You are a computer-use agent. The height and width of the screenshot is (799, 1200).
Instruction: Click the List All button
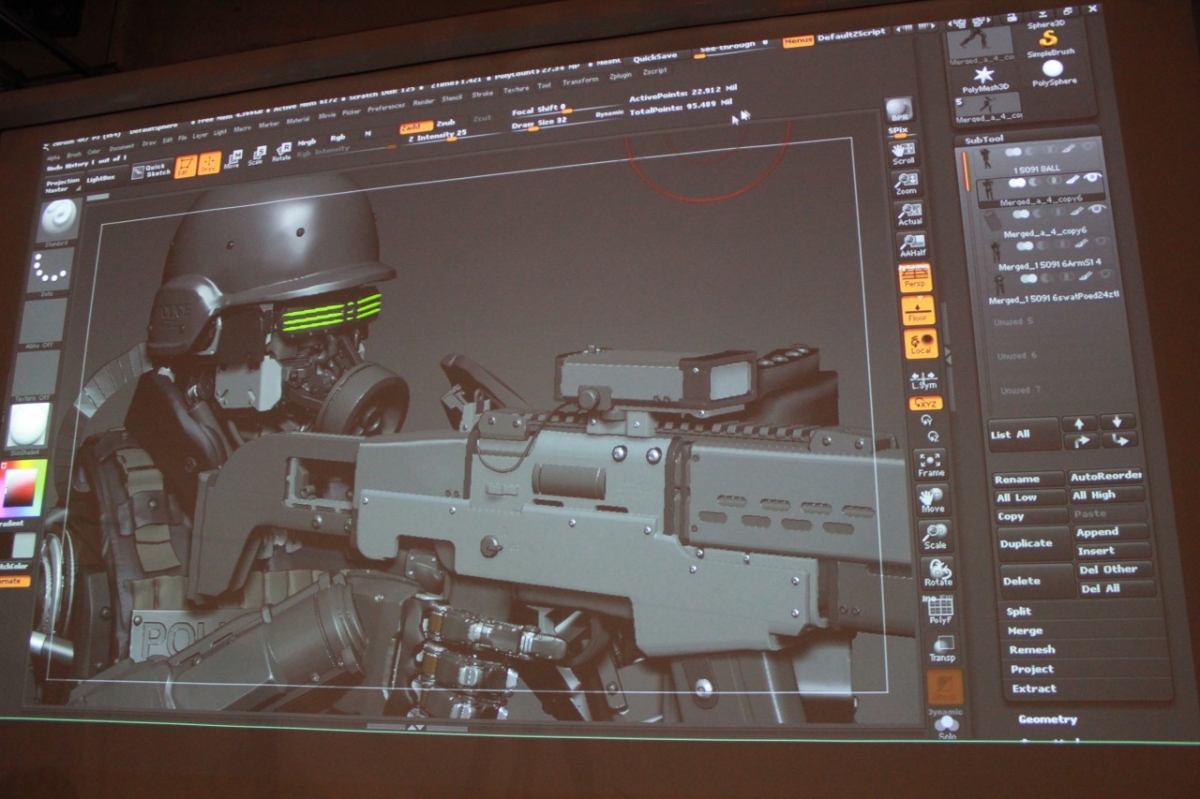click(1023, 434)
